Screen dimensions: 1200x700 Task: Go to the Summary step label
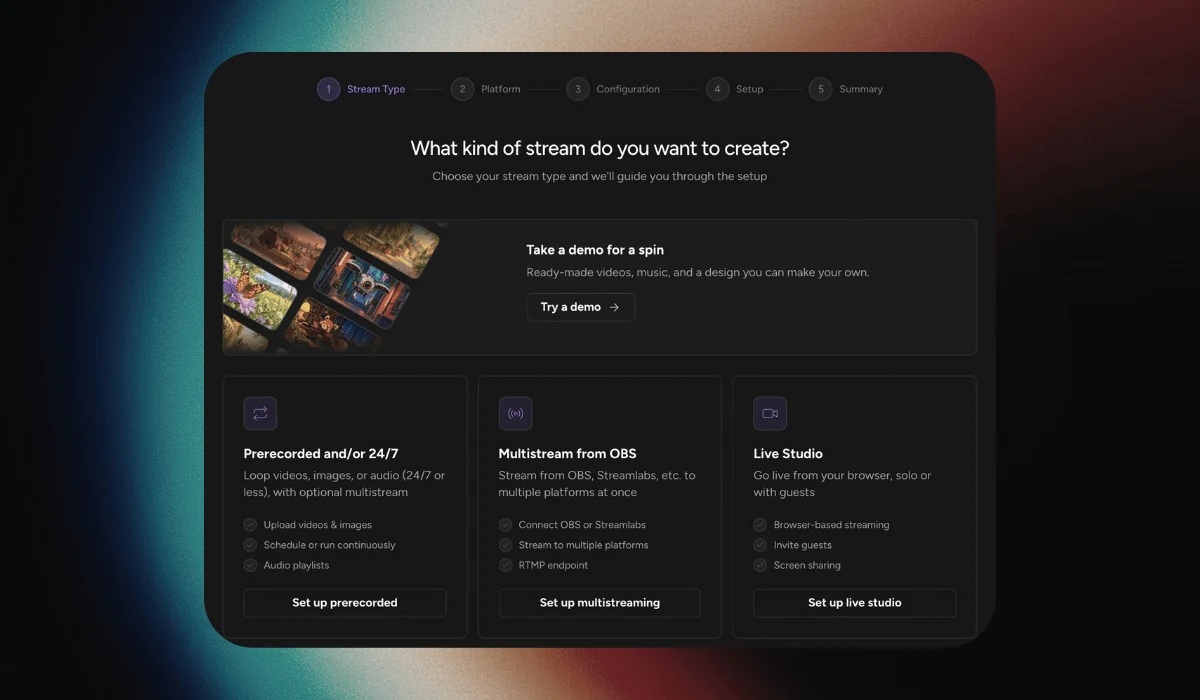[x=861, y=89]
